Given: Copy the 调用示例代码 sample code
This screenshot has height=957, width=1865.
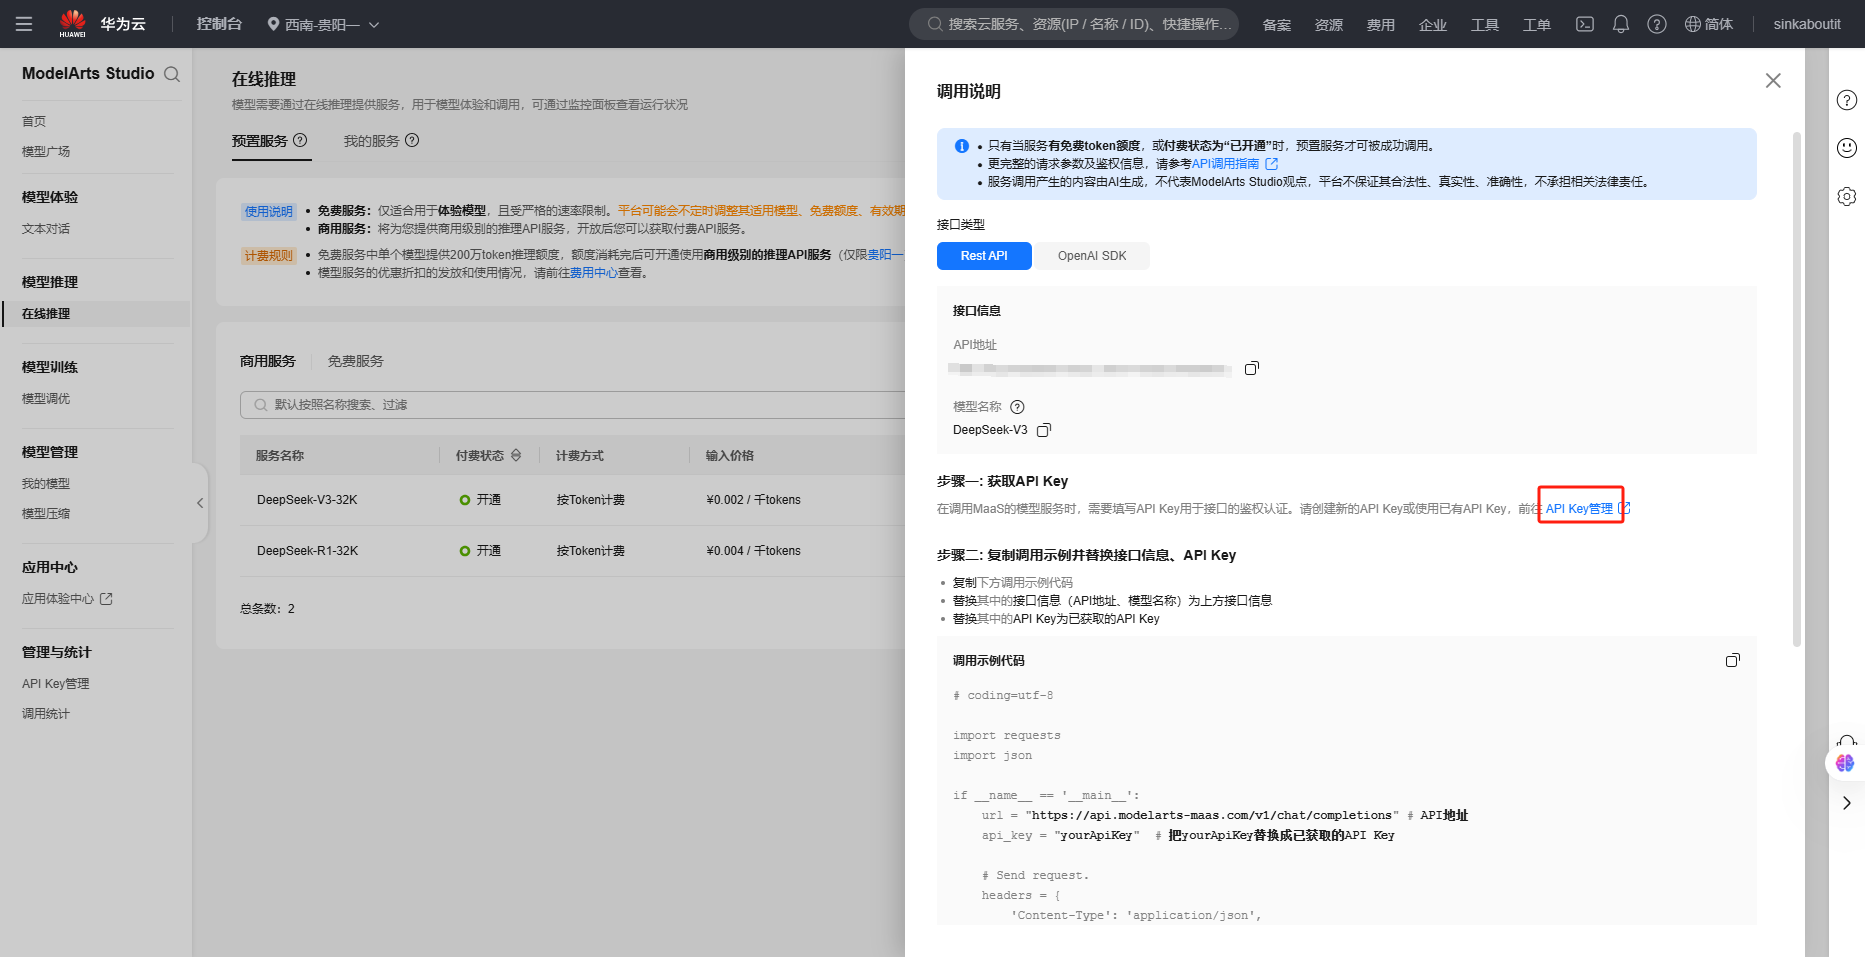Looking at the screenshot, I should click(1733, 660).
